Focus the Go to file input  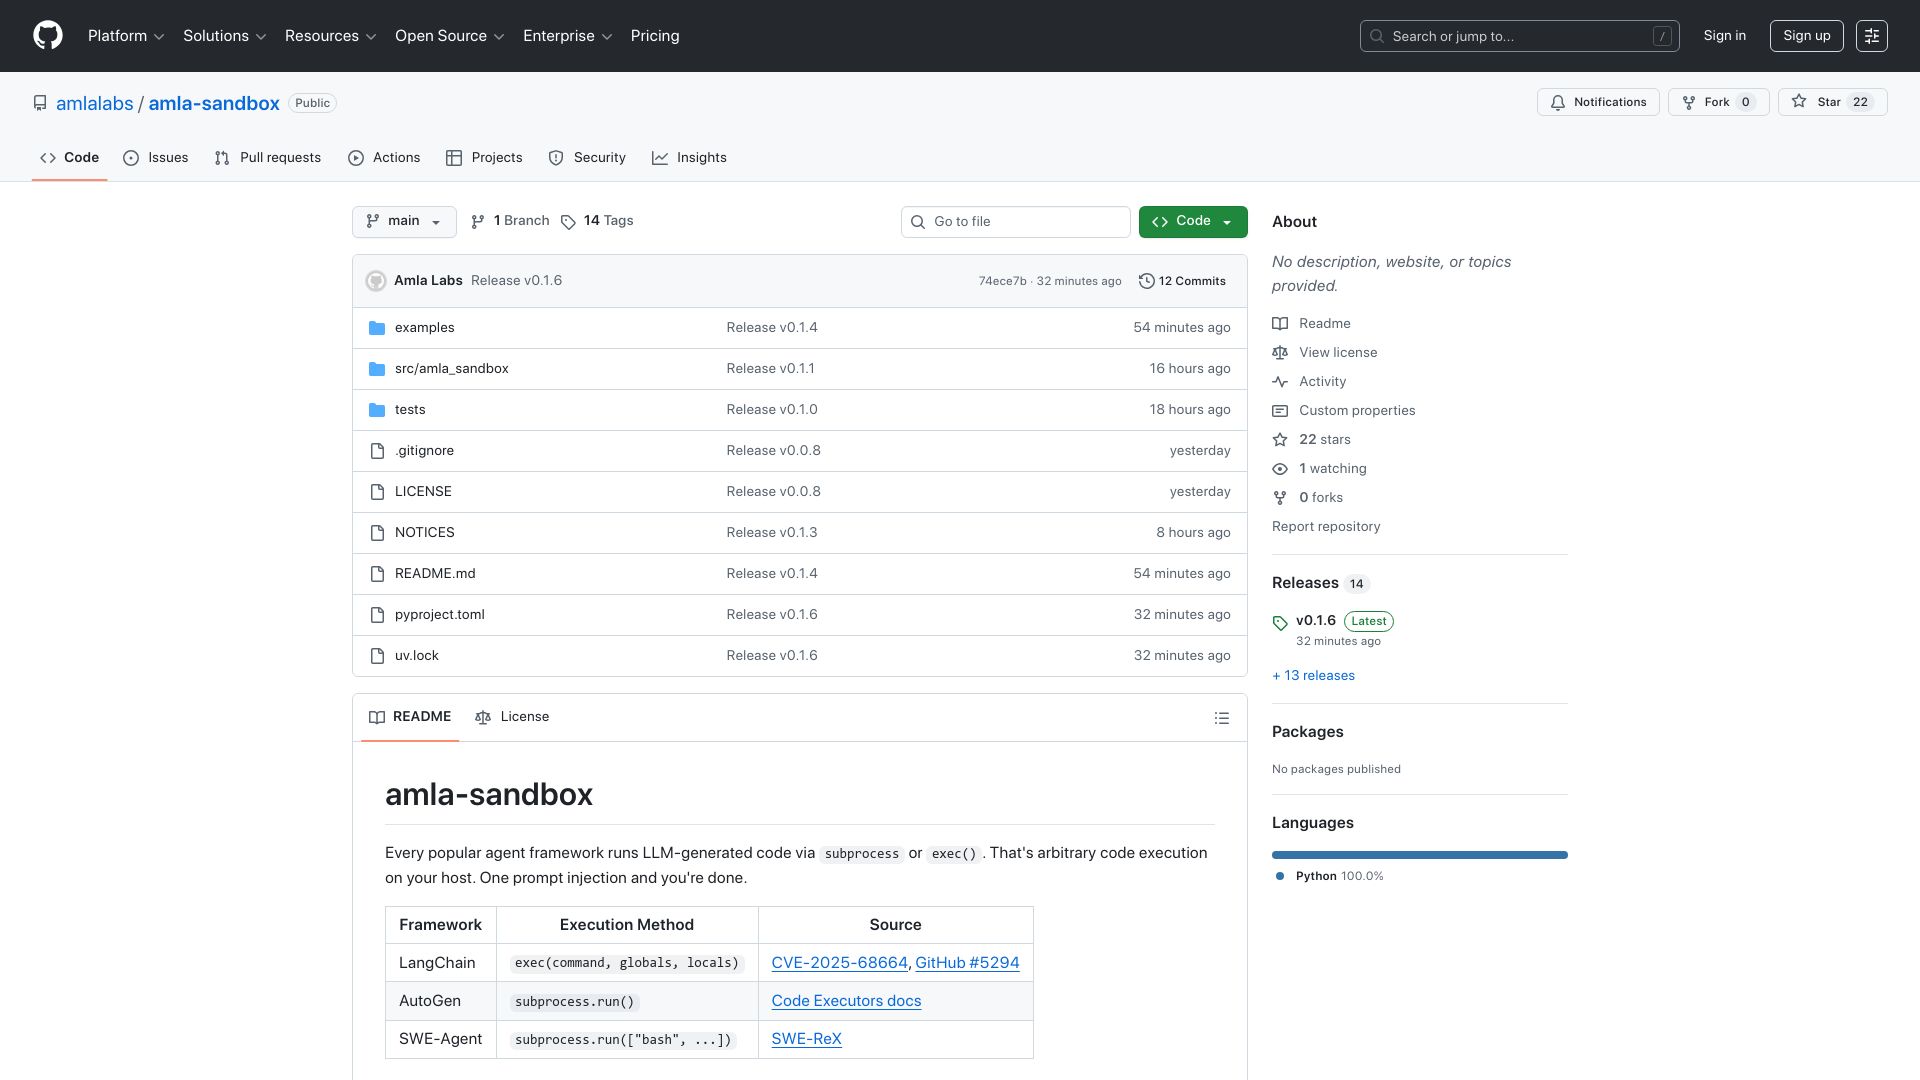click(x=1016, y=222)
